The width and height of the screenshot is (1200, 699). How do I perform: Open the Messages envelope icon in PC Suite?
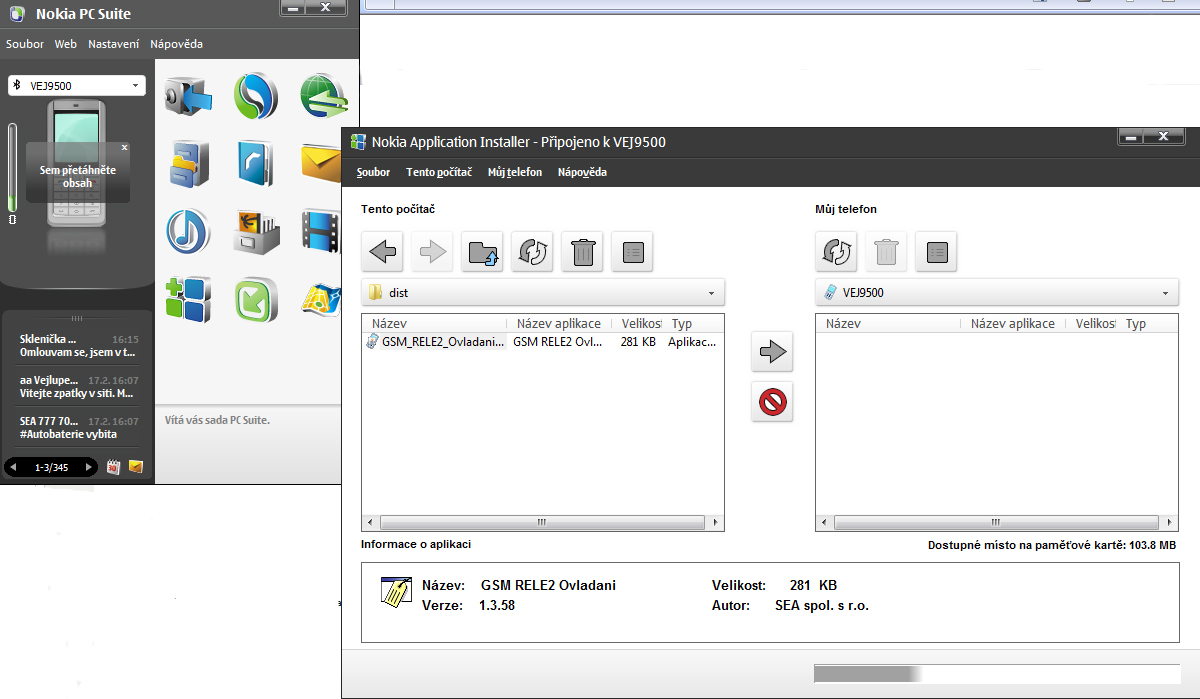point(323,162)
